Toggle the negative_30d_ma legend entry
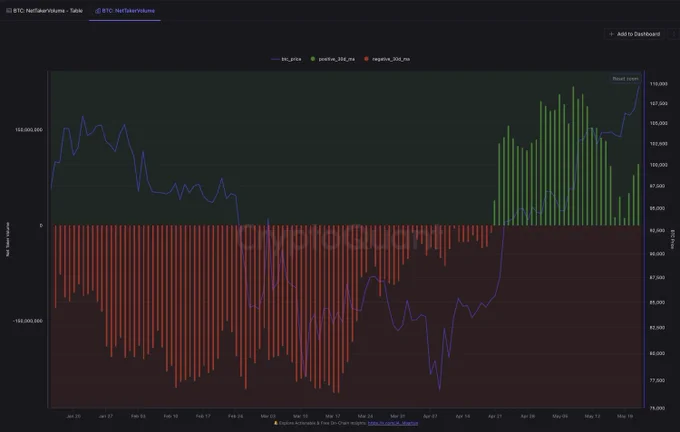Viewport: 680px width, 432px height. [x=387, y=59]
